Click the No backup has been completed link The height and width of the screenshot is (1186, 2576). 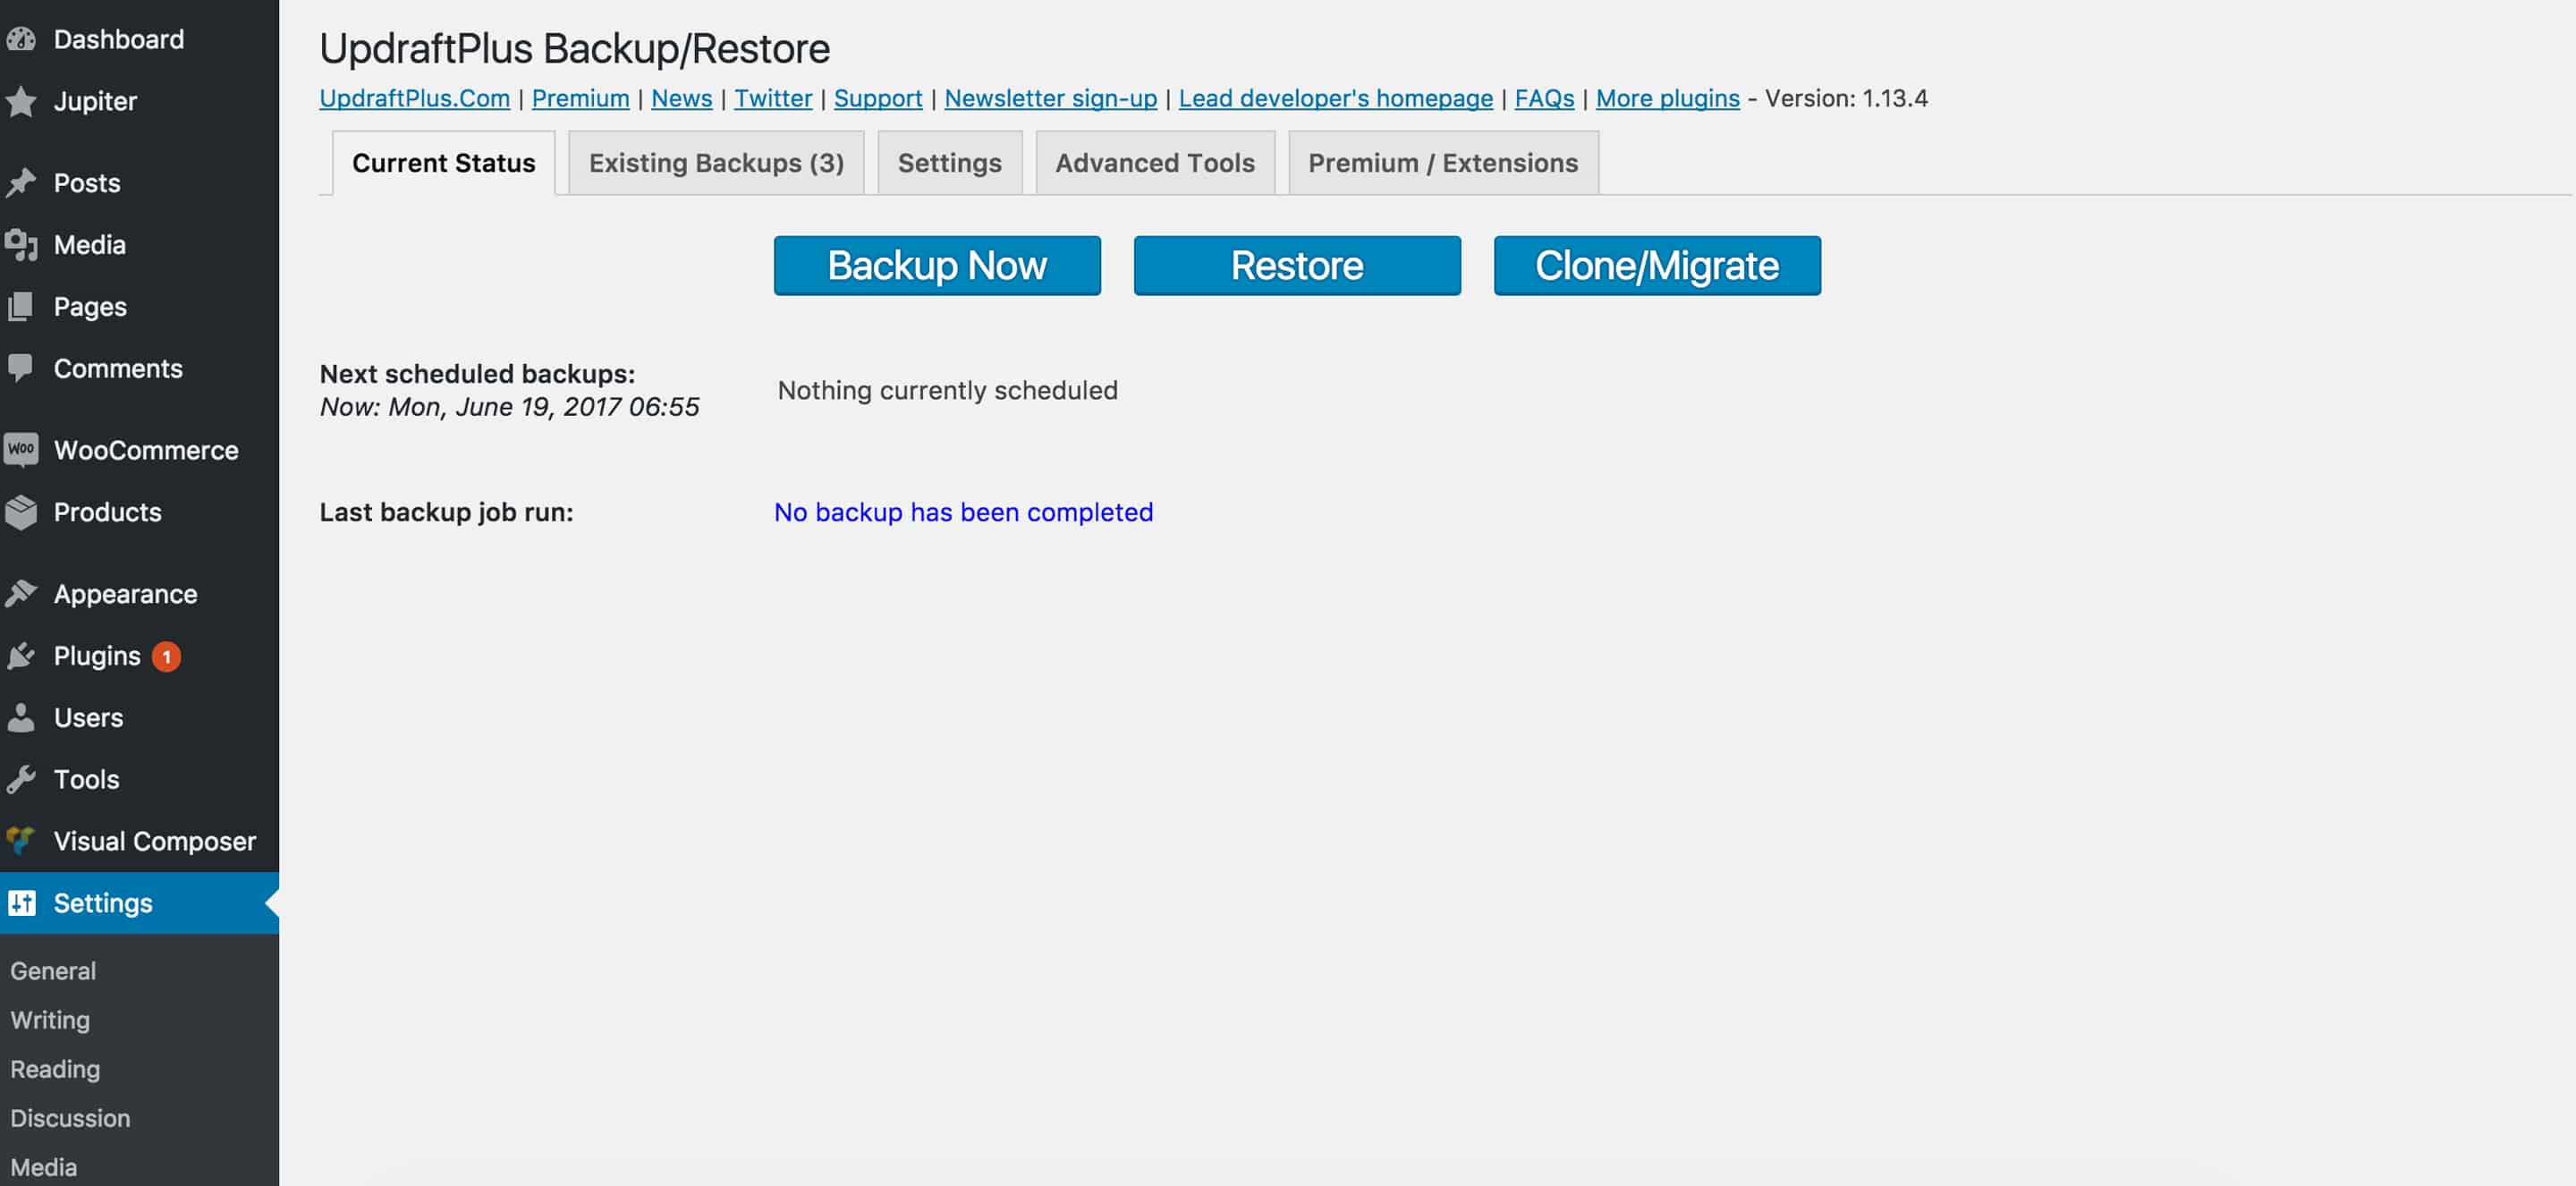coord(964,512)
